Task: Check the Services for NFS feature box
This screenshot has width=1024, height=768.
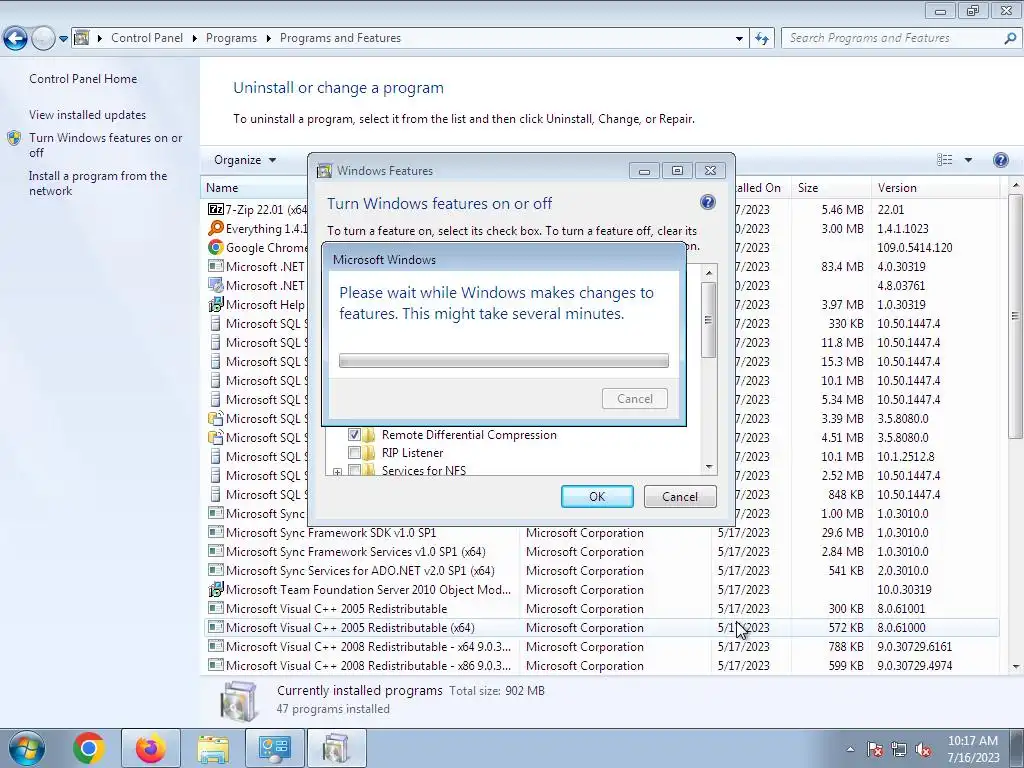Action: tap(354, 470)
